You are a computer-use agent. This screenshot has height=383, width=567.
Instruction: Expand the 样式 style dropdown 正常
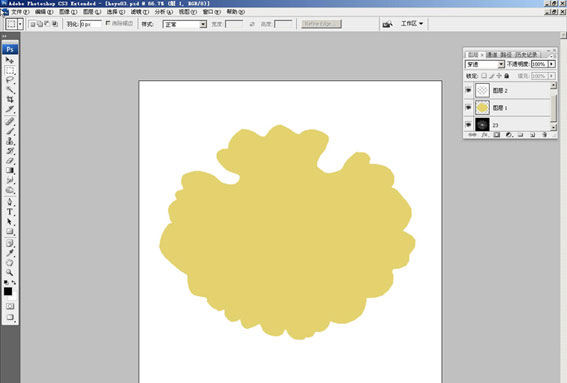(185, 24)
